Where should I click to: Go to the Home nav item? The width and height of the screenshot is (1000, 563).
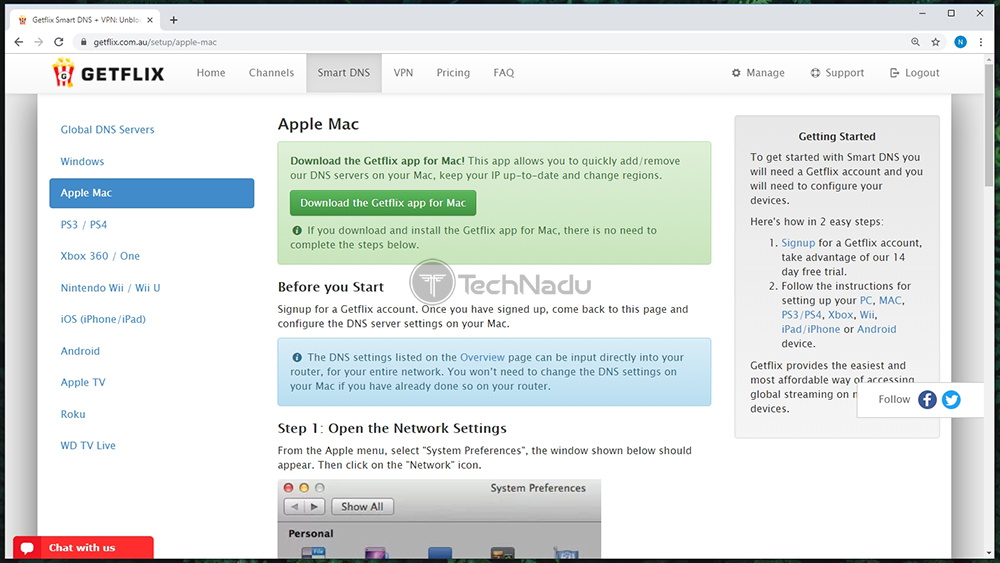pyautogui.click(x=210, y=73)
